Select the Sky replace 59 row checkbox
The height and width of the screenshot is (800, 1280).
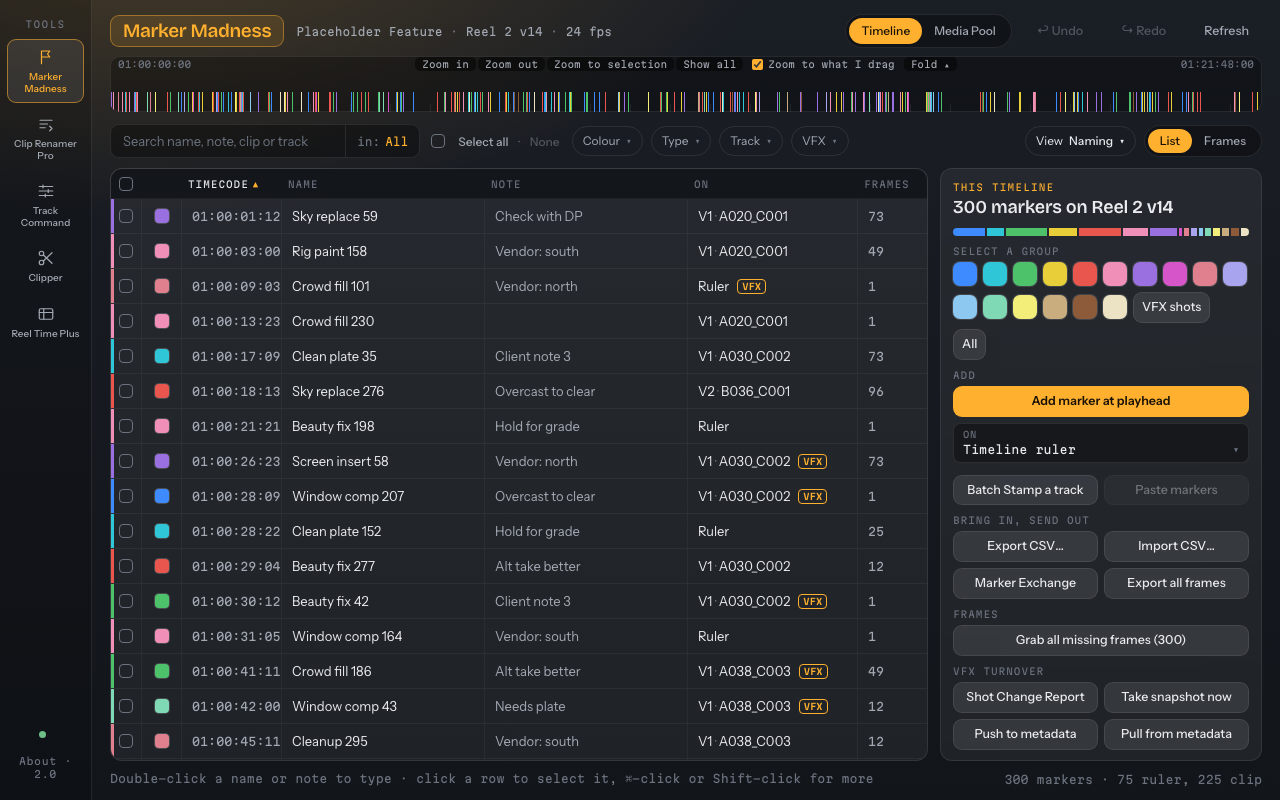click(126, 216)
